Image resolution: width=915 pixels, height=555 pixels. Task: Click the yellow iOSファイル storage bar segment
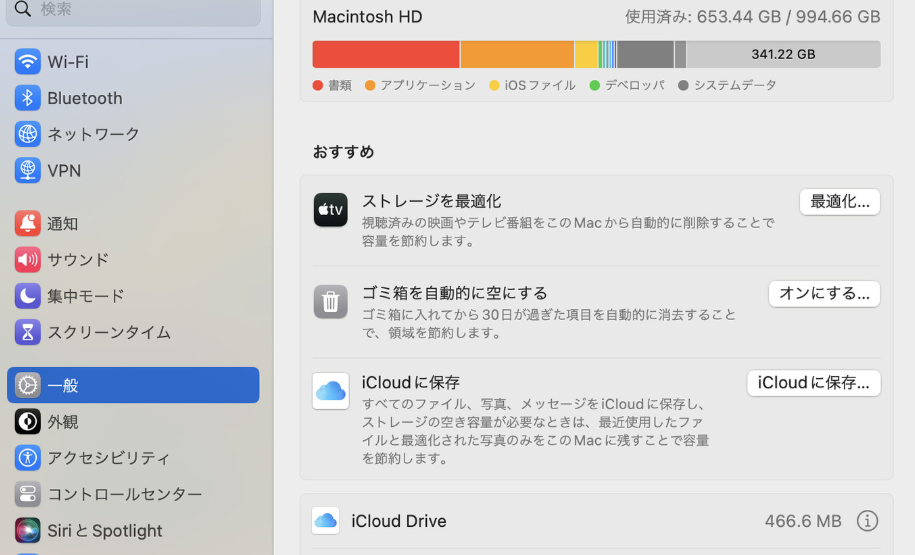click(586, 54)
